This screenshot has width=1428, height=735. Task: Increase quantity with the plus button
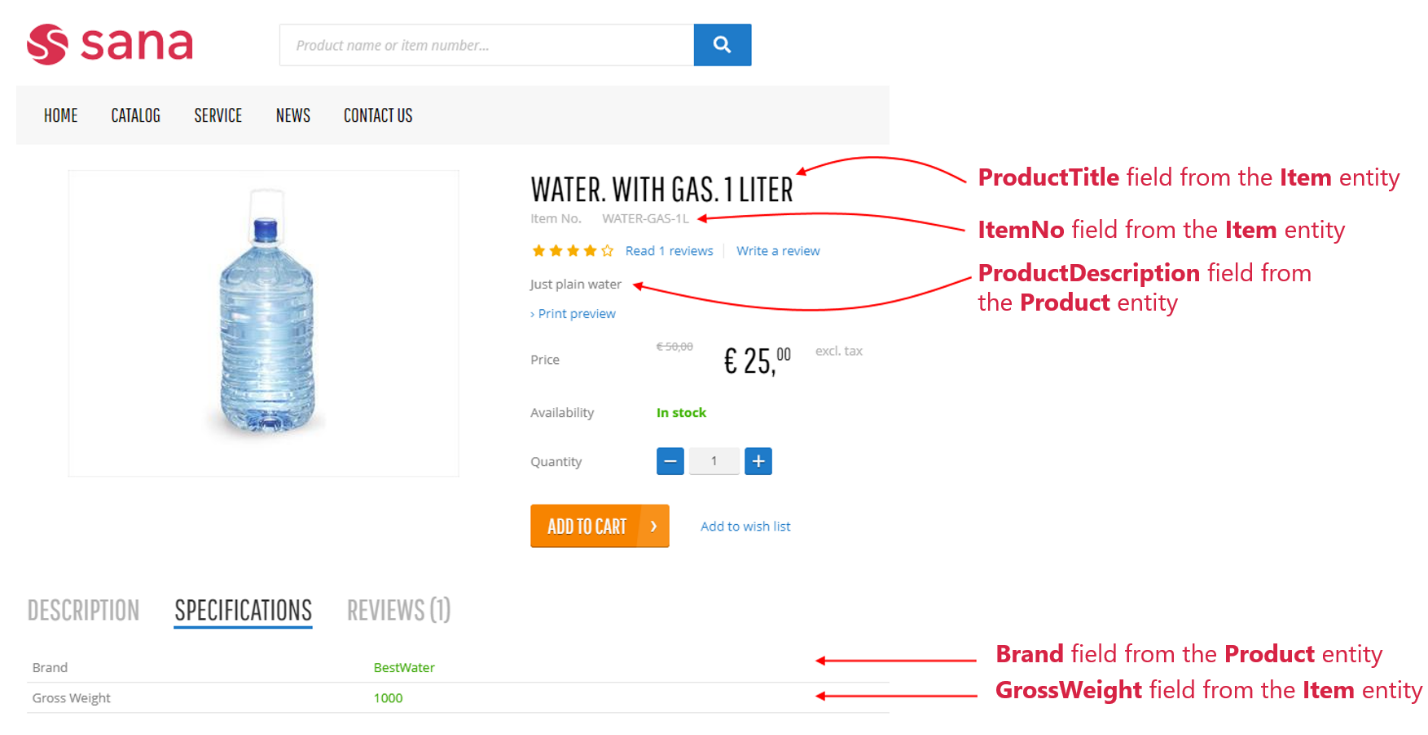758,461
